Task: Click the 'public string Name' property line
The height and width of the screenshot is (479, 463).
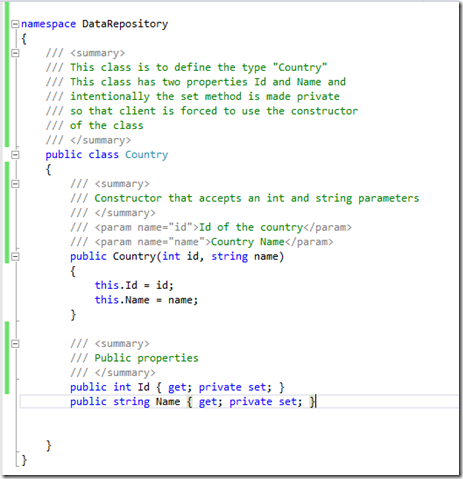Action: coord(192,402)
